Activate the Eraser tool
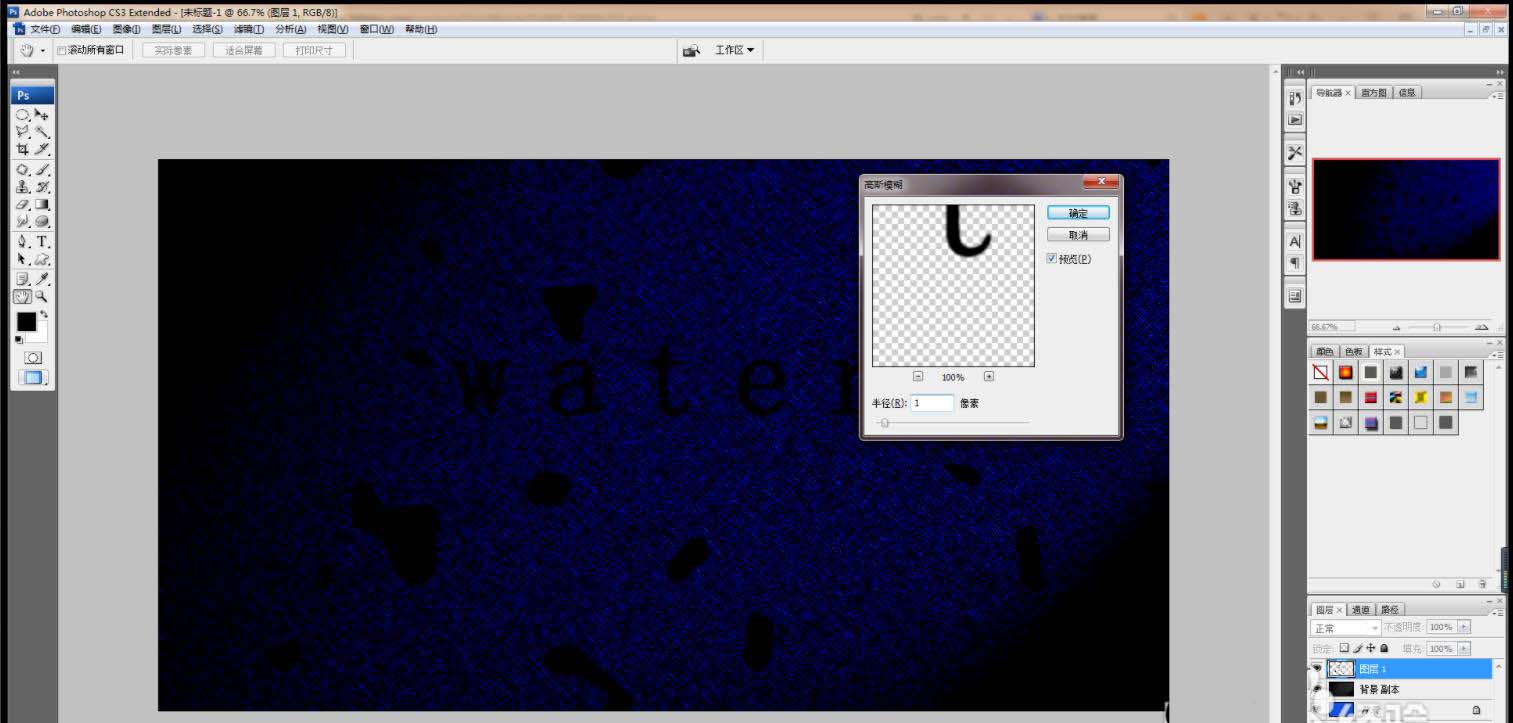Screen dimensions: 1513x723 point(22,204)
